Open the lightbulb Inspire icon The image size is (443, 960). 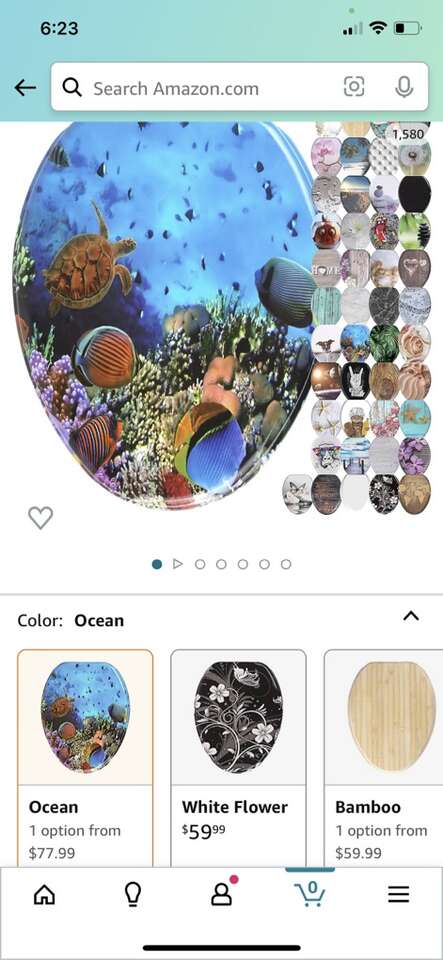(x=132, y=895)
